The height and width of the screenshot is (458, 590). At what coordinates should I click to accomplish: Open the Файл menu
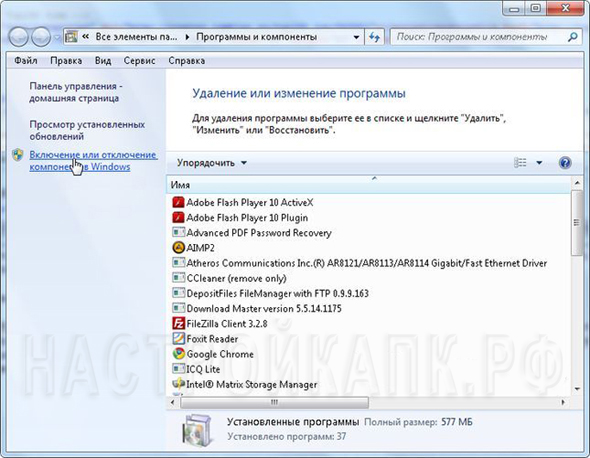point(26,61)
